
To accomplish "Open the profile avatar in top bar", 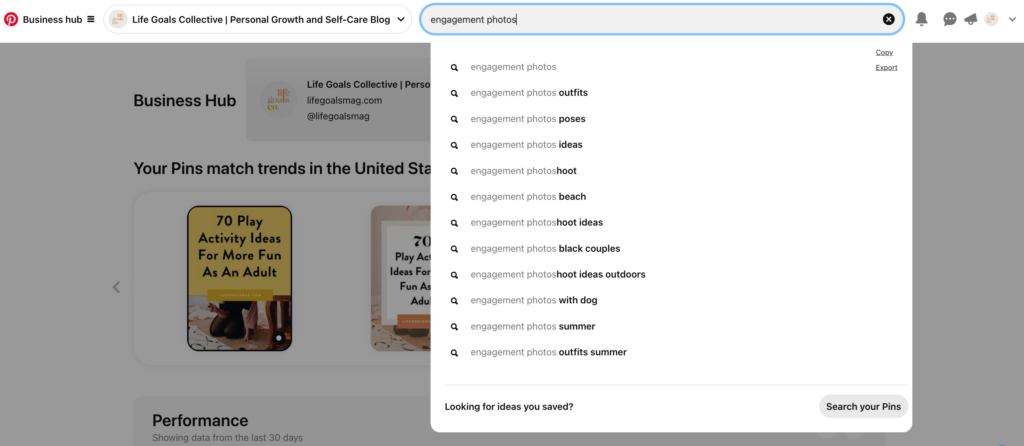I will click(991, 20).
